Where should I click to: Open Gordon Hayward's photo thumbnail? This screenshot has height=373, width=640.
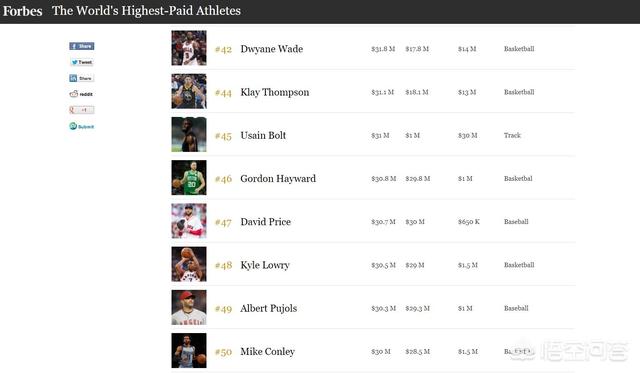(x=189, y=178)
